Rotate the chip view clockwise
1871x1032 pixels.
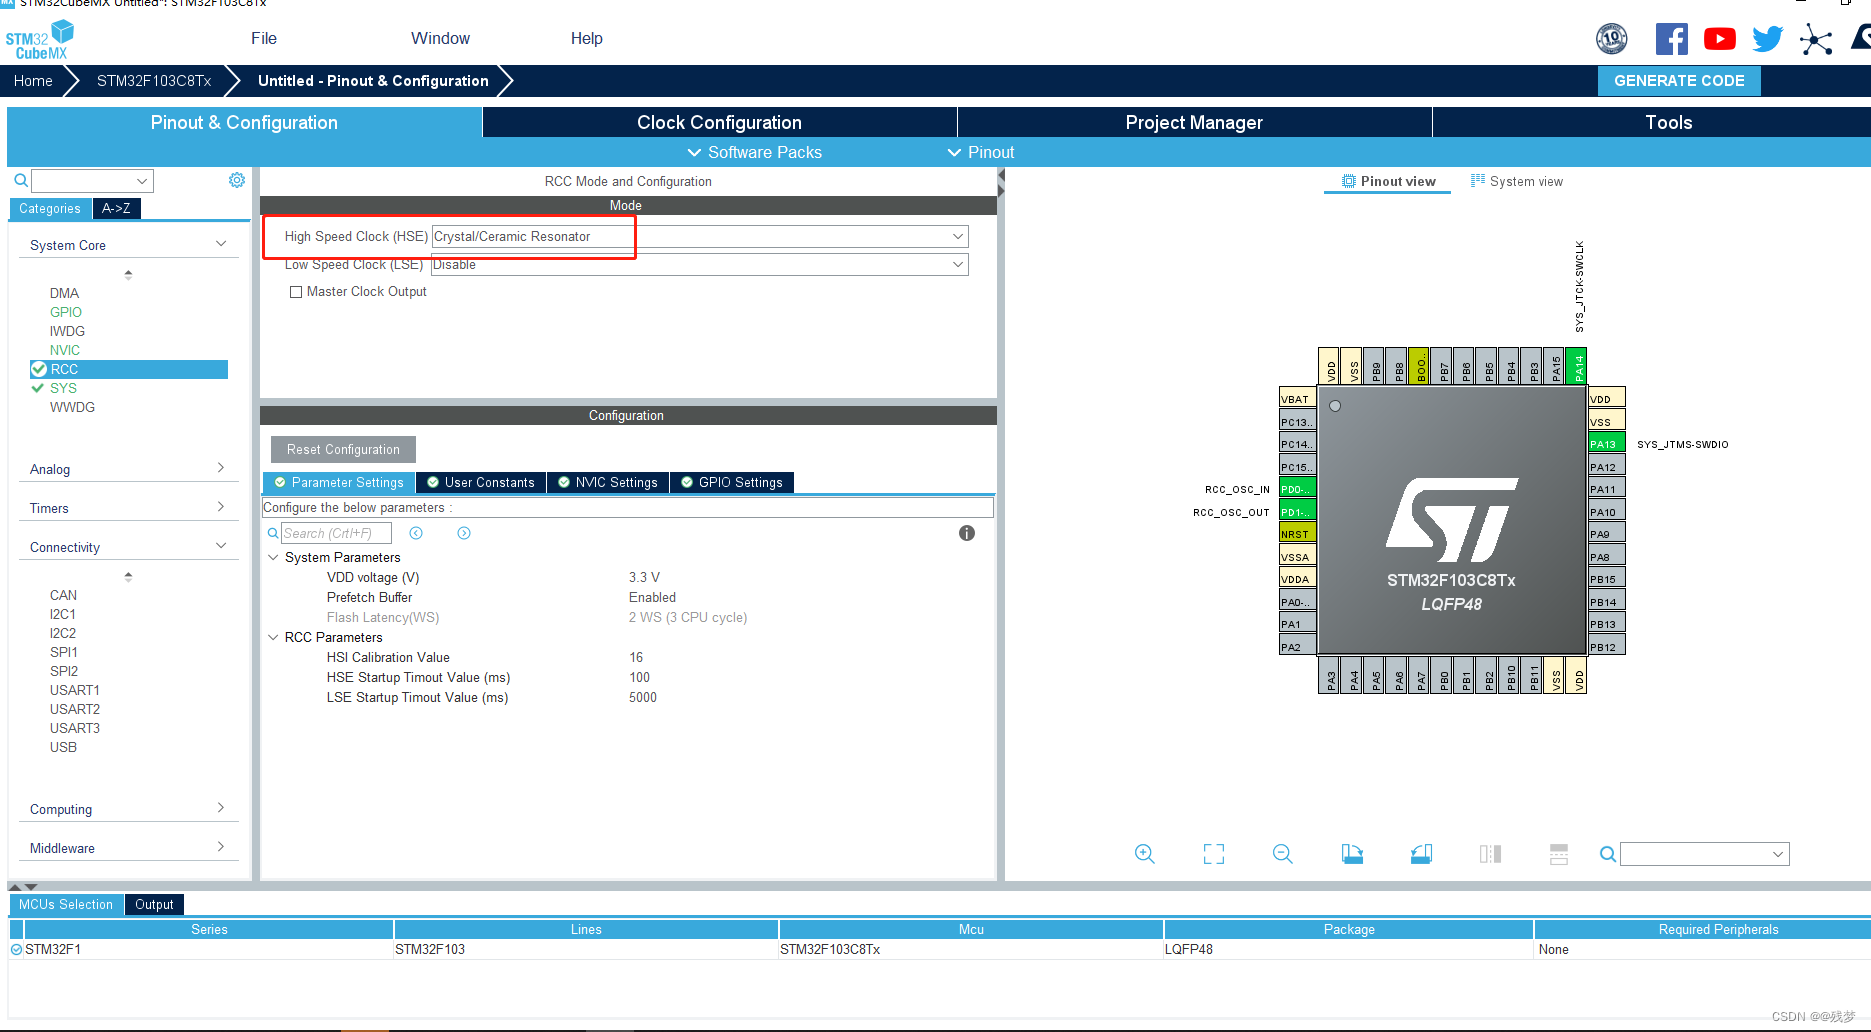pos(1352,854)
